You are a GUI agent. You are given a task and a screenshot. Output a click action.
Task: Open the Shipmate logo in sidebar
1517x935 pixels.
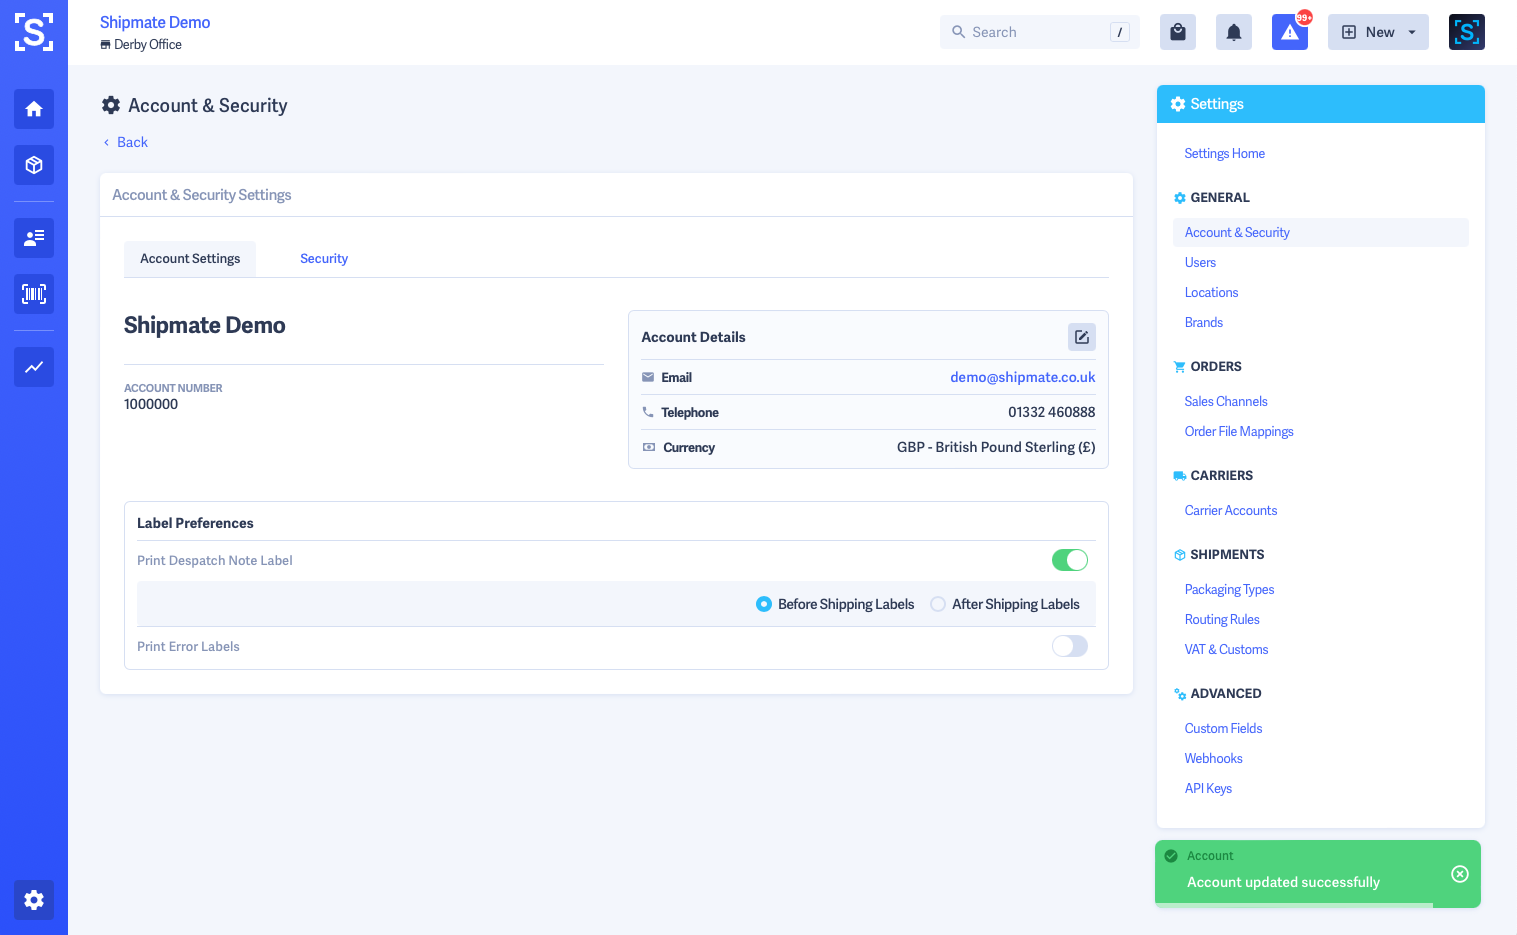(x=34, y=32)
